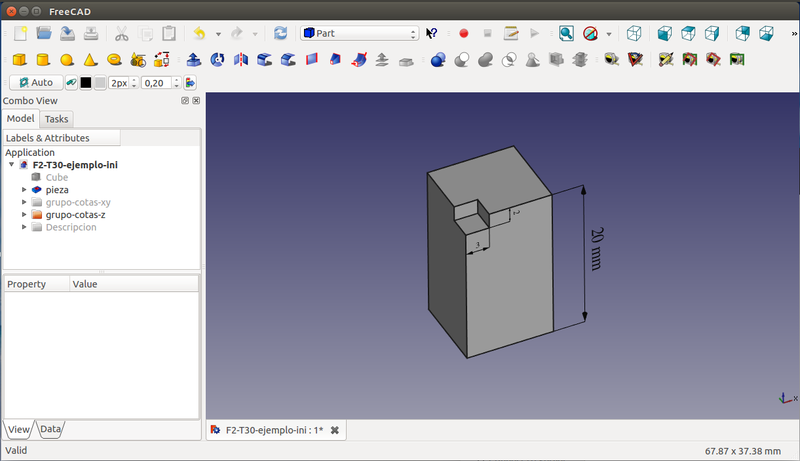800x461 pixels.
Task: Select the Torus primitive tool
Action: [115, 59]
